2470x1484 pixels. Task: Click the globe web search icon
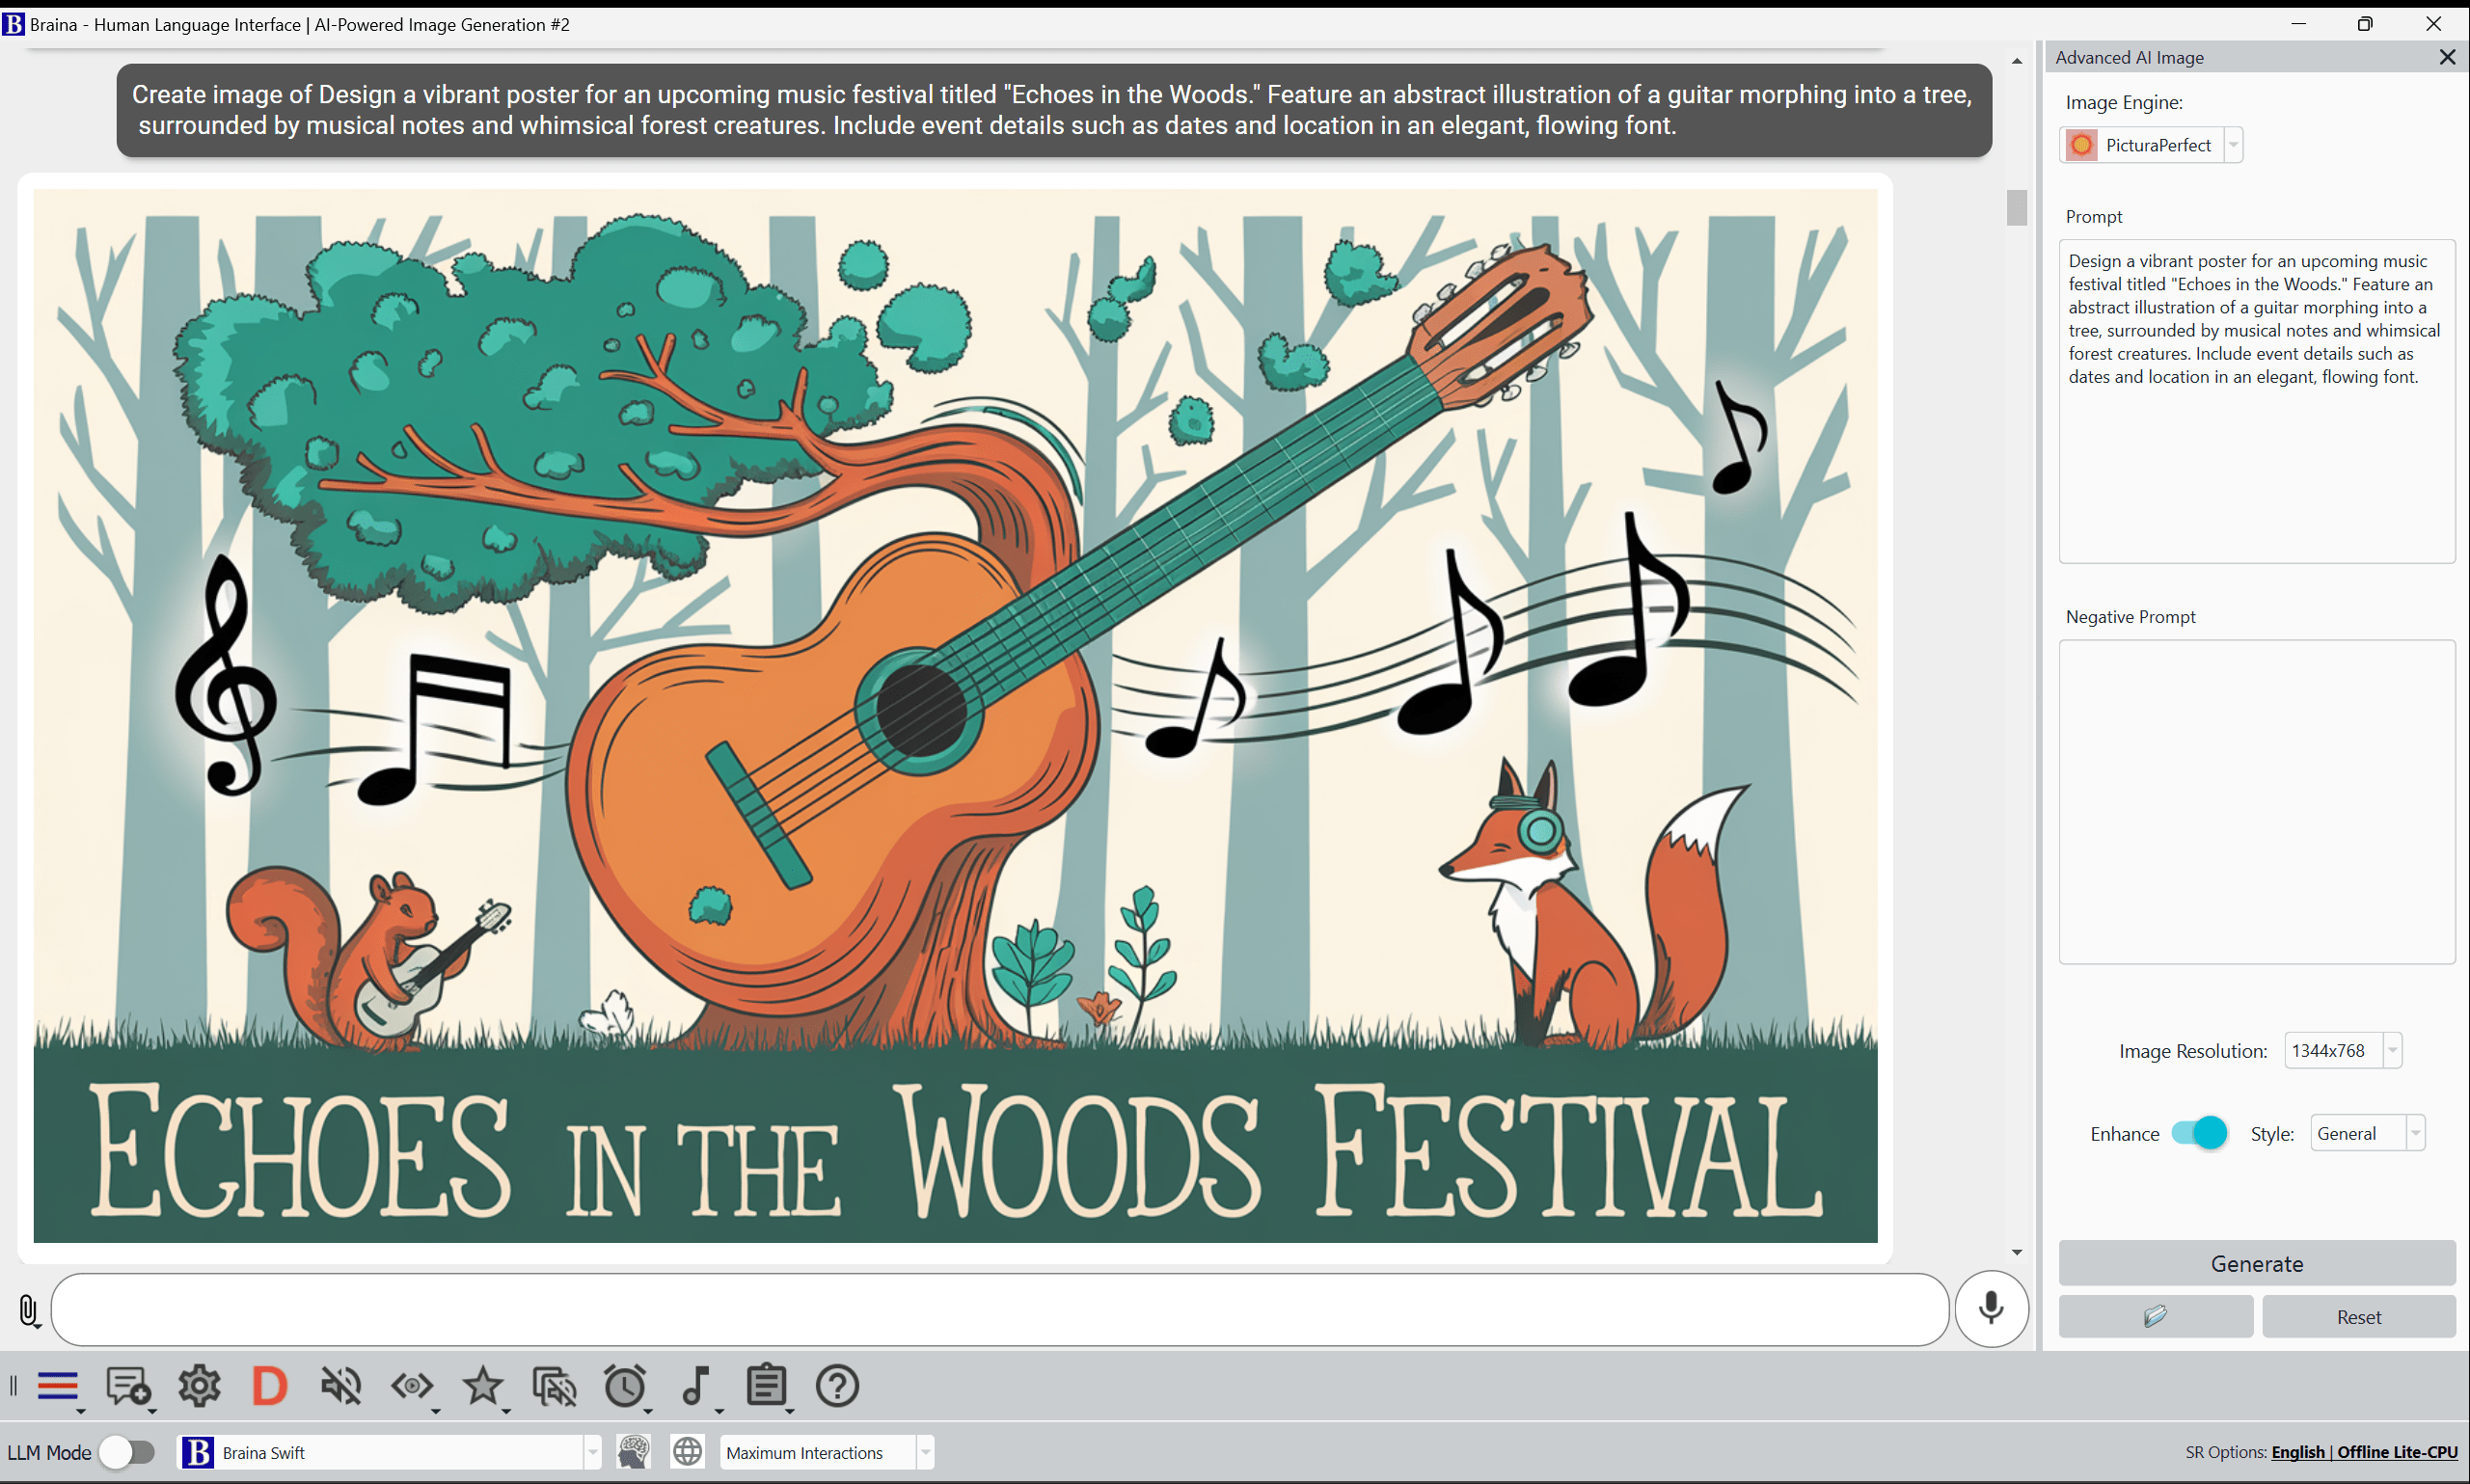pyautogui.click(x=688, y=1452)
